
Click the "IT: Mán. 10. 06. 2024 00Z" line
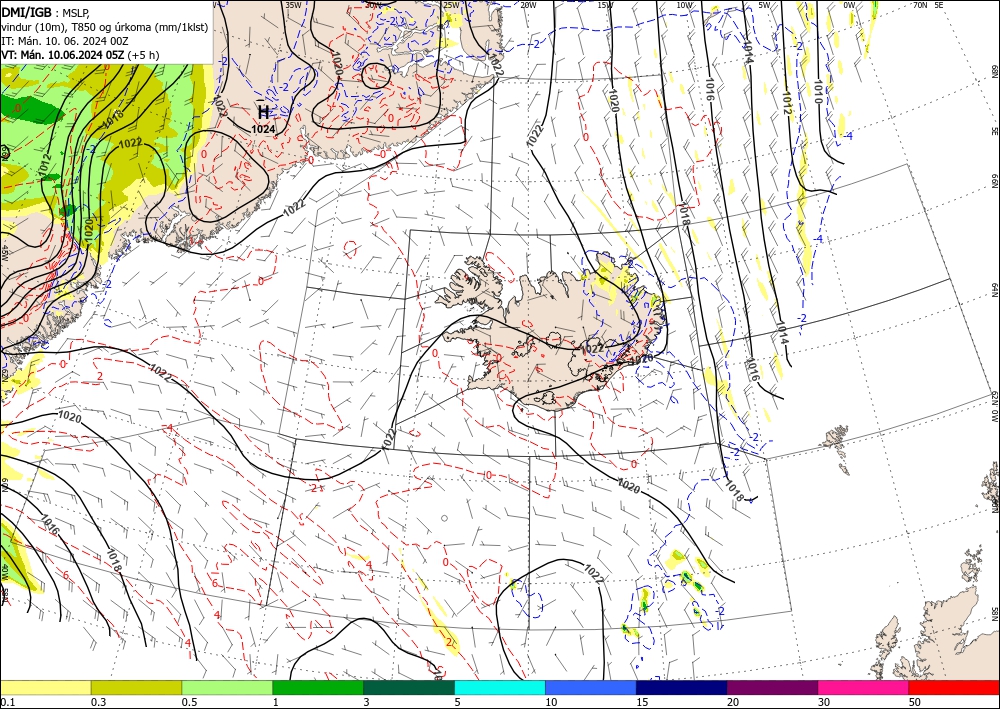pos(65,41)
